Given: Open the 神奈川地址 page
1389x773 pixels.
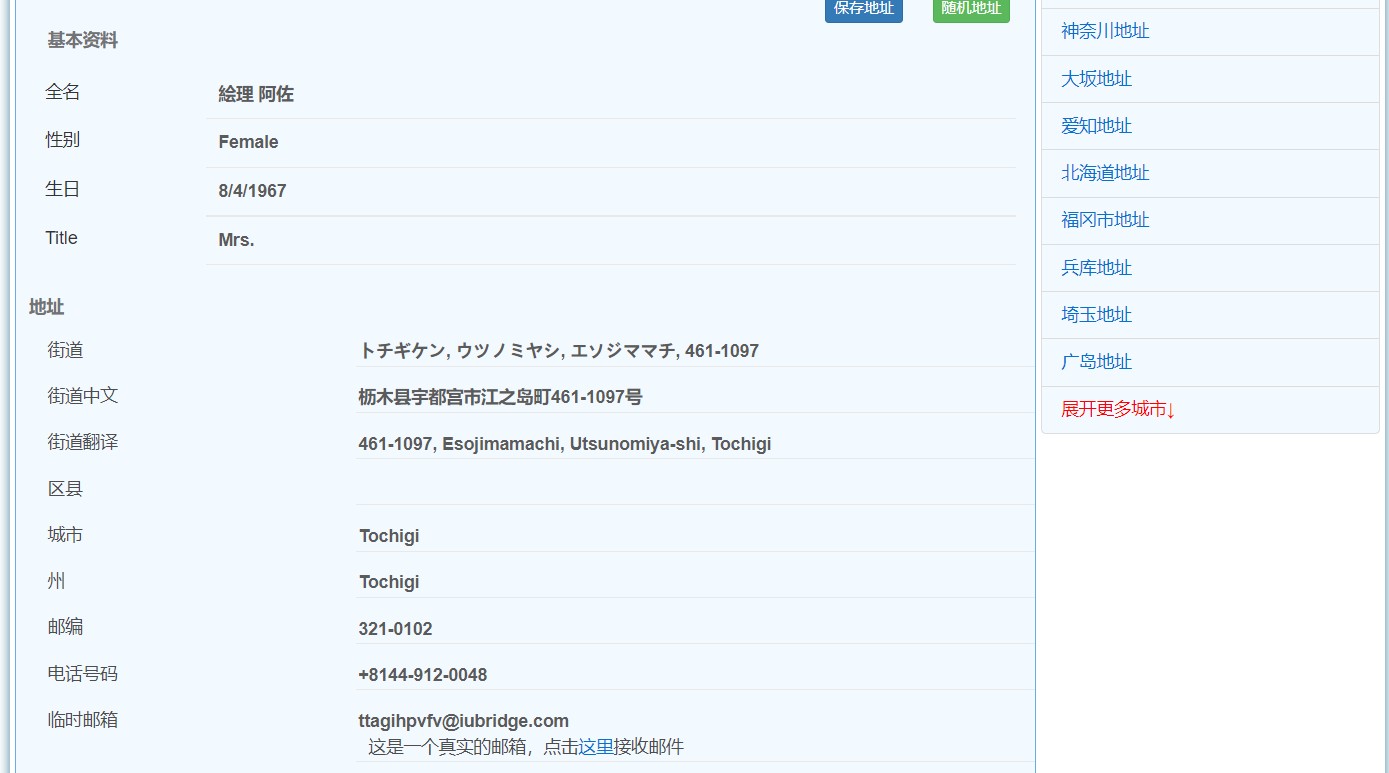Looking at the screenshot, I should (1104, 31).
